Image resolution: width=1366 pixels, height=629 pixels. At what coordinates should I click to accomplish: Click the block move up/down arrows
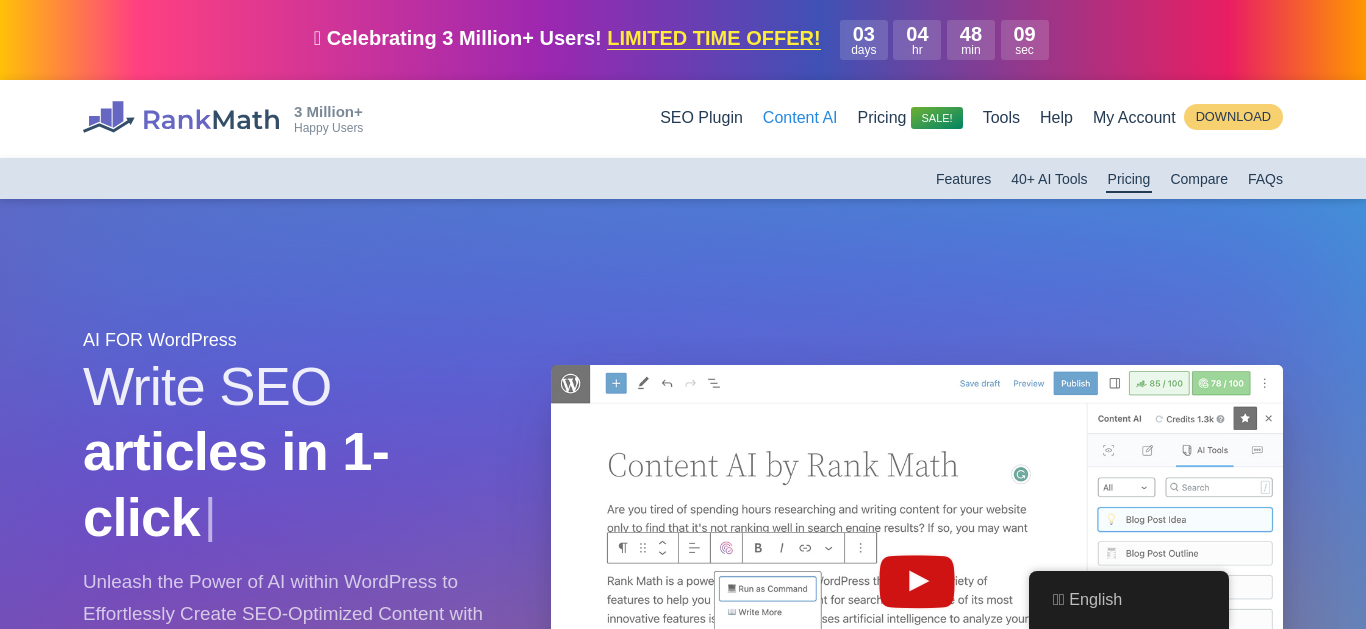(x=662, y=548)
